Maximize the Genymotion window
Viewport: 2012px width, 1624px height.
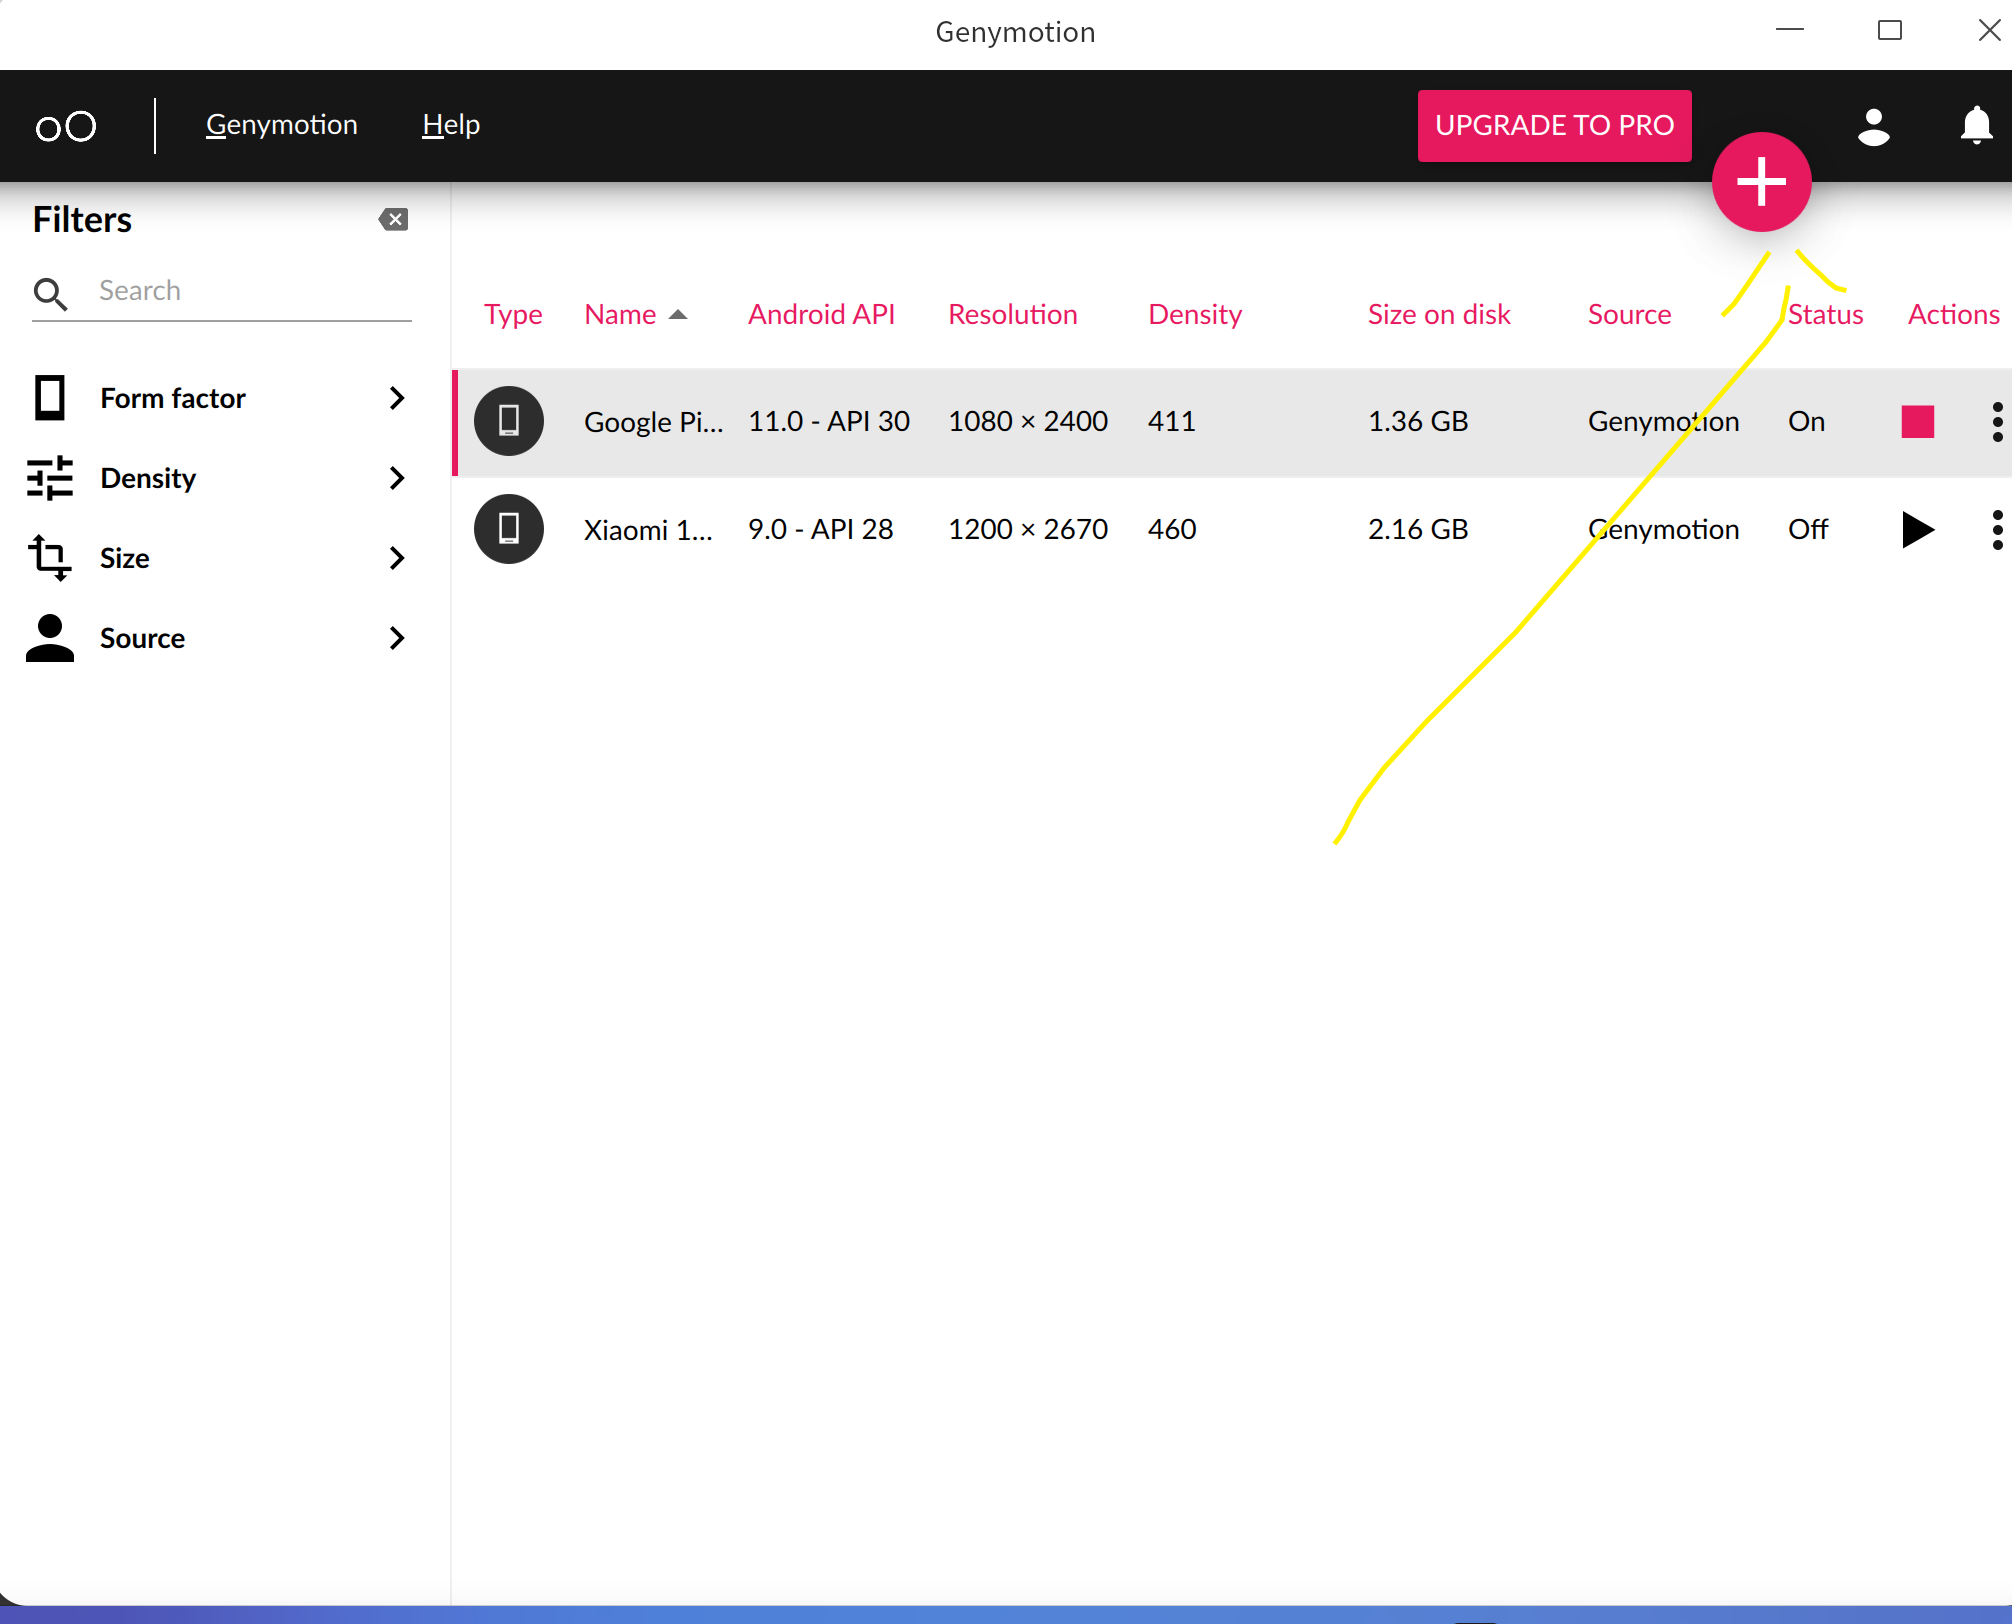(x=1890, y=30)
